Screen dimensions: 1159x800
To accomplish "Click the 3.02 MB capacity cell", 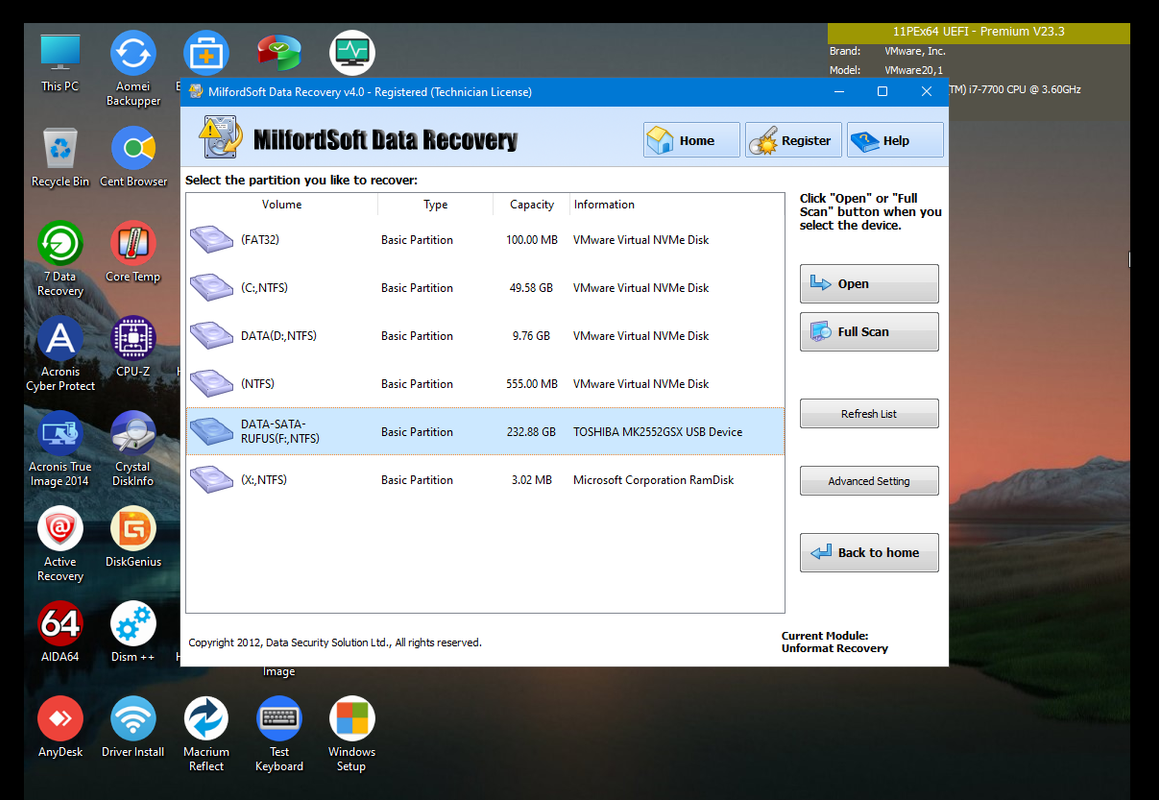I will click(x=531, y=480).
